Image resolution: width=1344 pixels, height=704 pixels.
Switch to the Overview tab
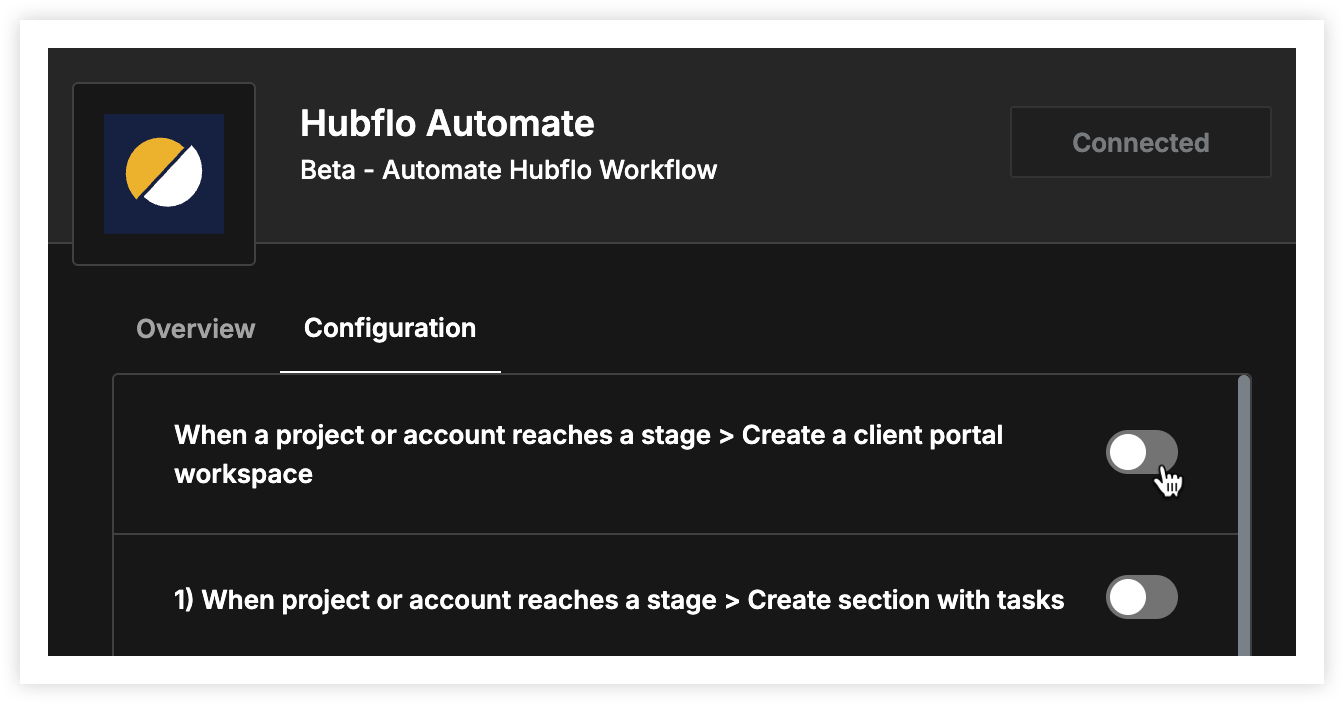point(196,329)
